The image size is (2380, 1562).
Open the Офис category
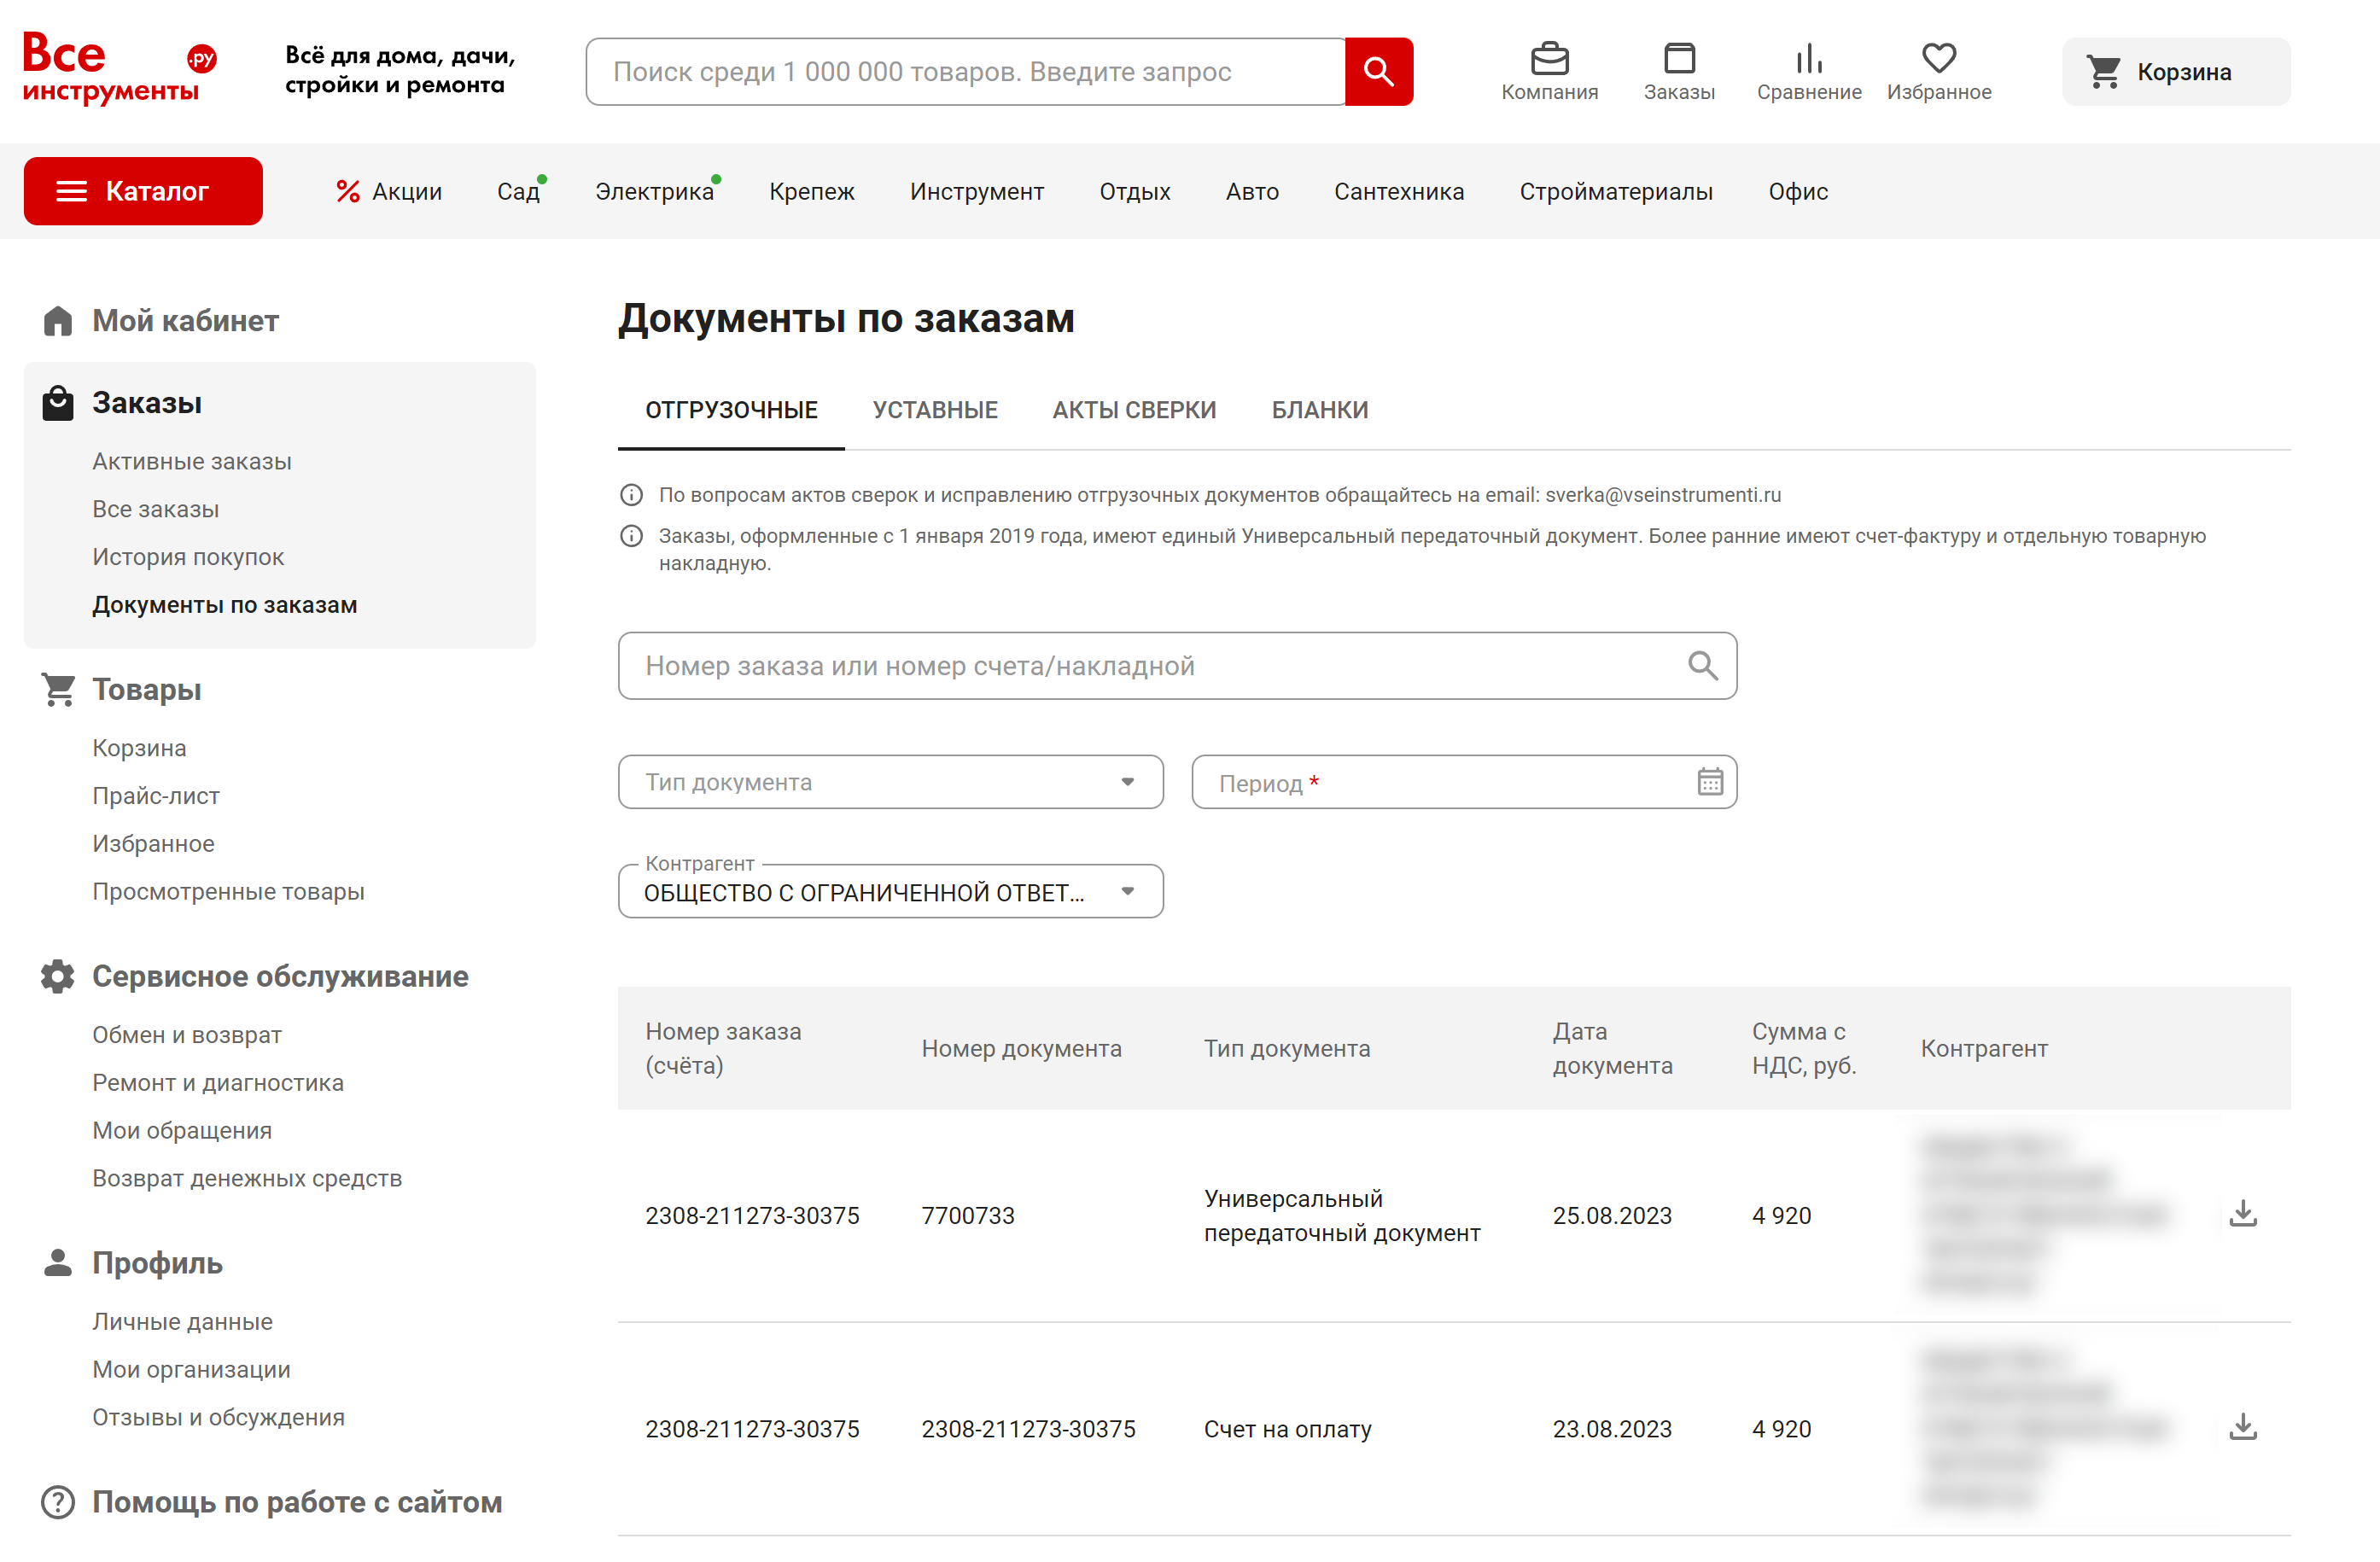[x=1797, y=191]
